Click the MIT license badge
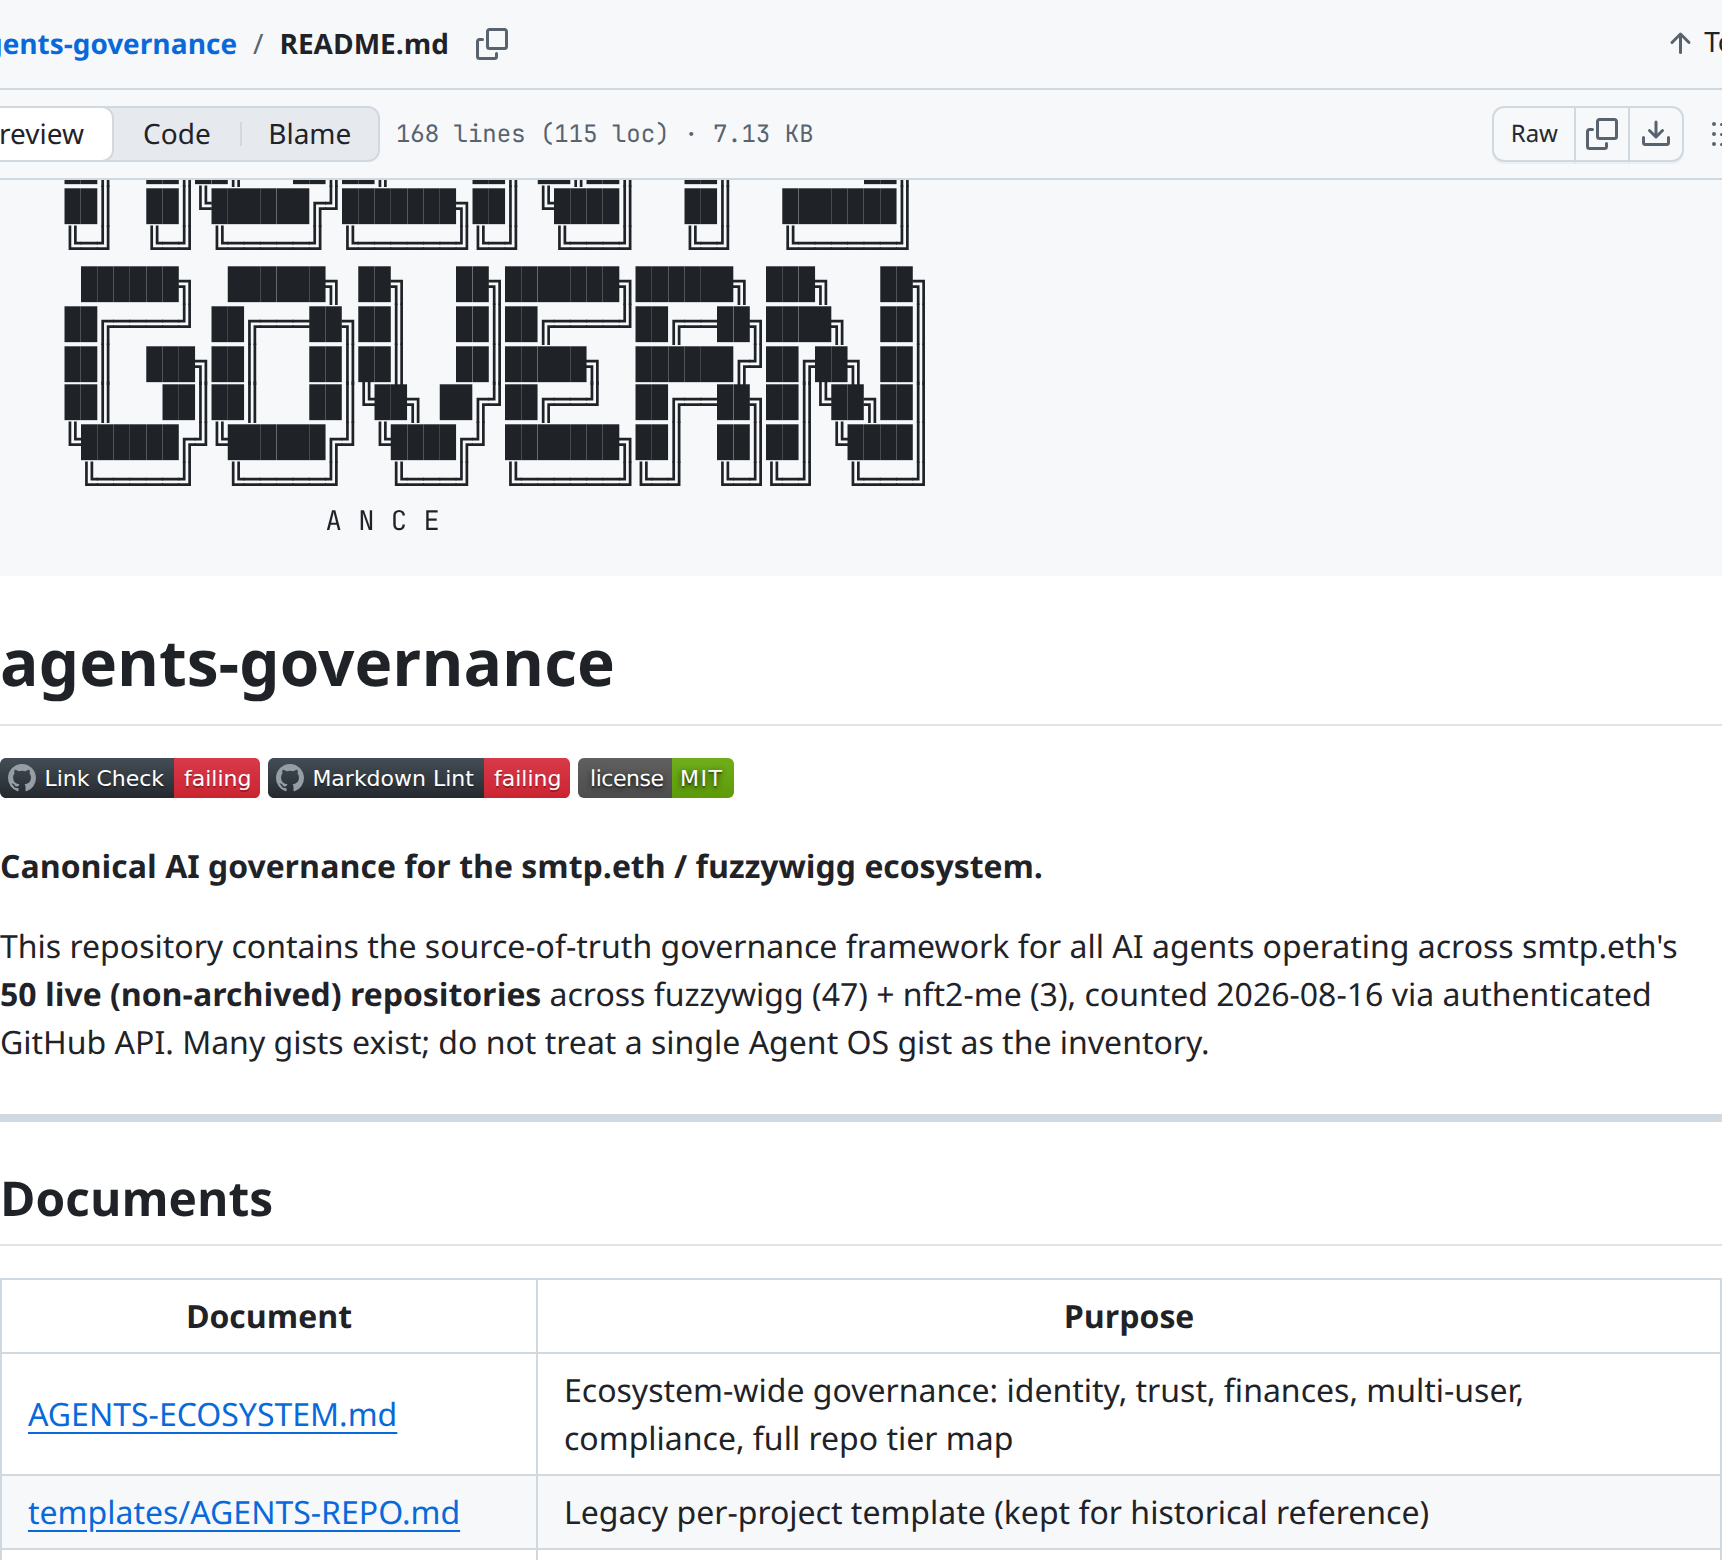 click(656, 778)
